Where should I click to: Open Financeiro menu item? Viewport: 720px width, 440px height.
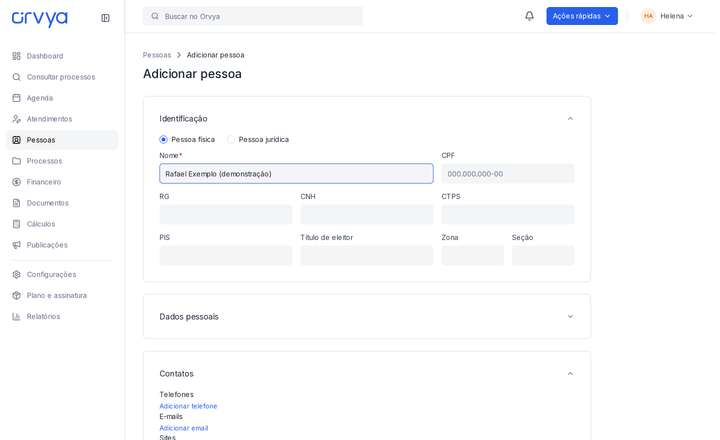62,182
